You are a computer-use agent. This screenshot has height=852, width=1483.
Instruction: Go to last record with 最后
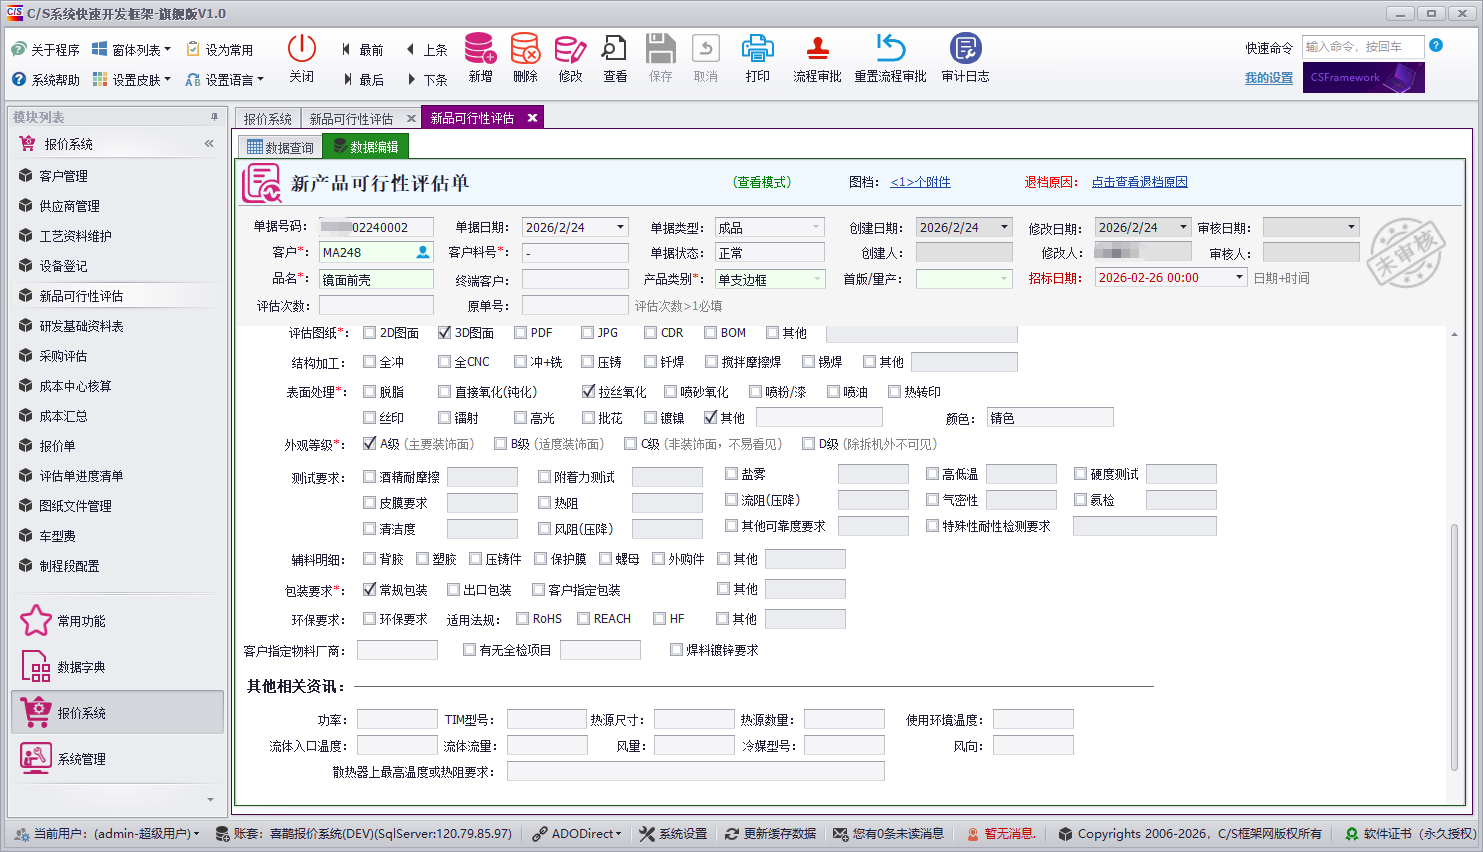point(362,80)
